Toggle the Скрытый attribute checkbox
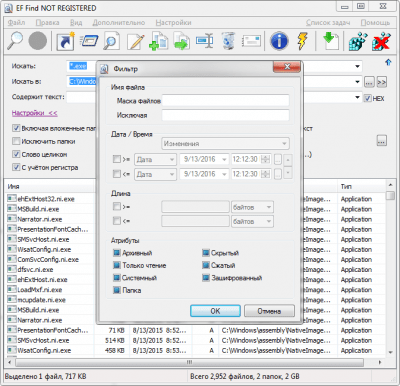Screen dimensions: 400x386 [x=206, y=253]
